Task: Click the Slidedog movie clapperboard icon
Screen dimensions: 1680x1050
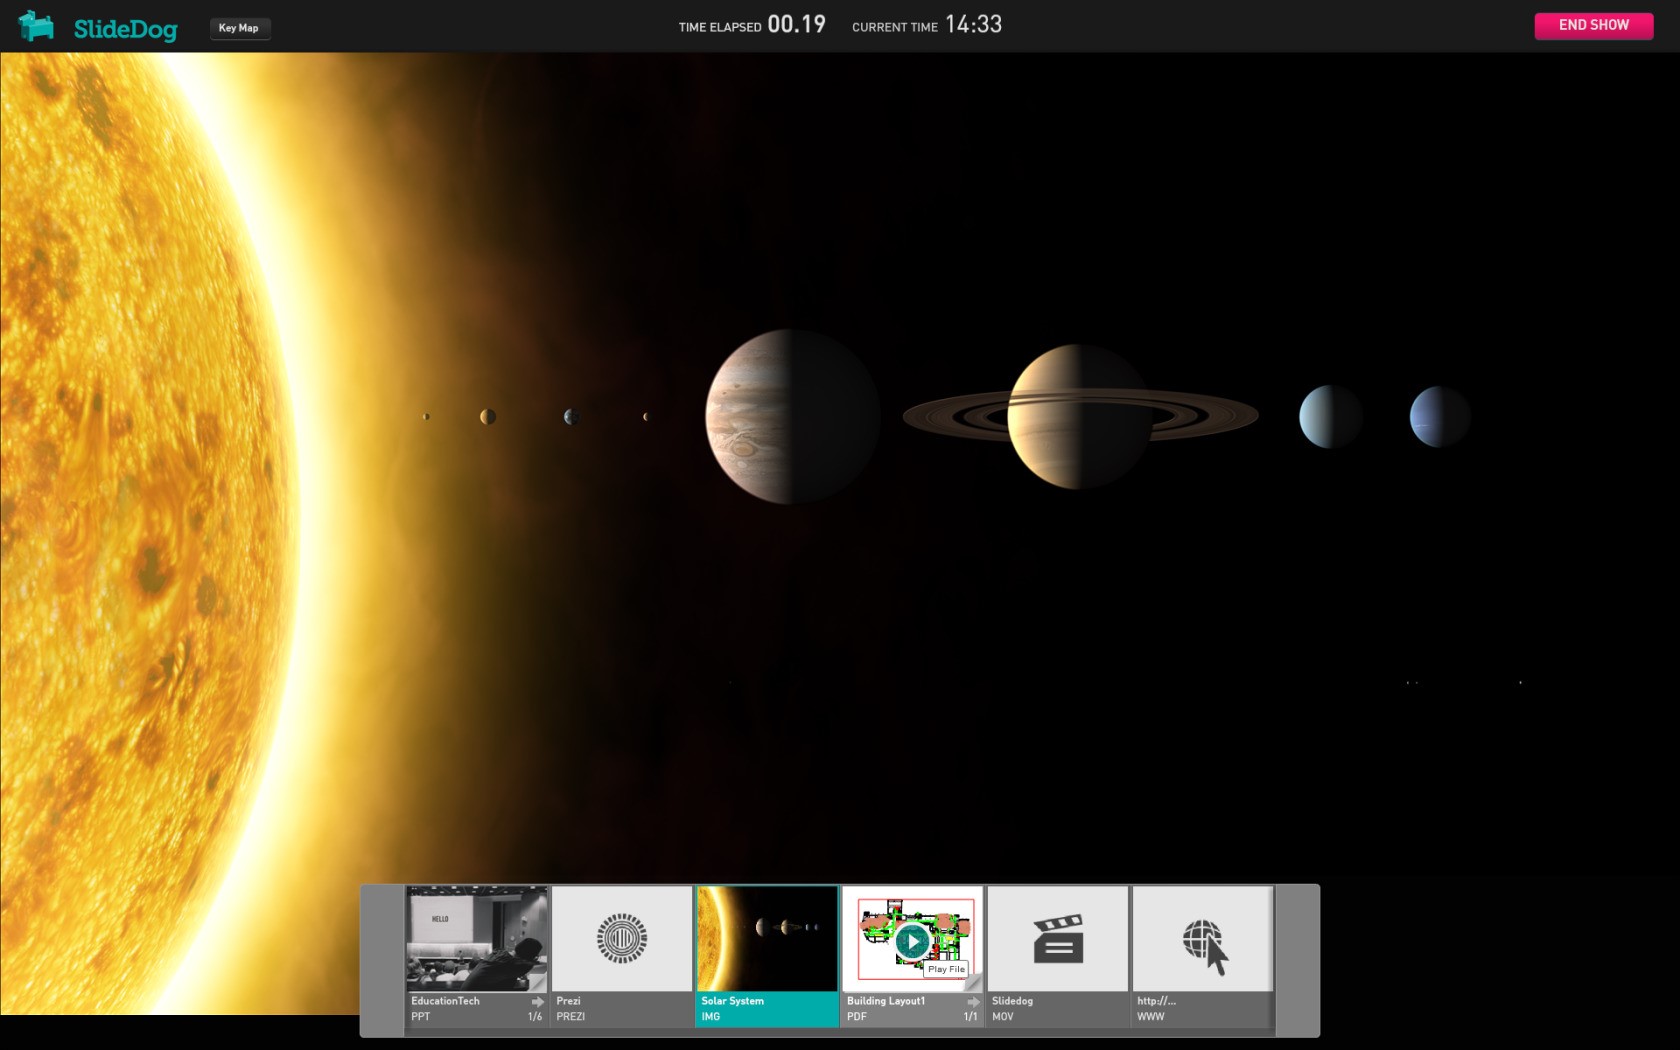Action: click(1057, 939)
